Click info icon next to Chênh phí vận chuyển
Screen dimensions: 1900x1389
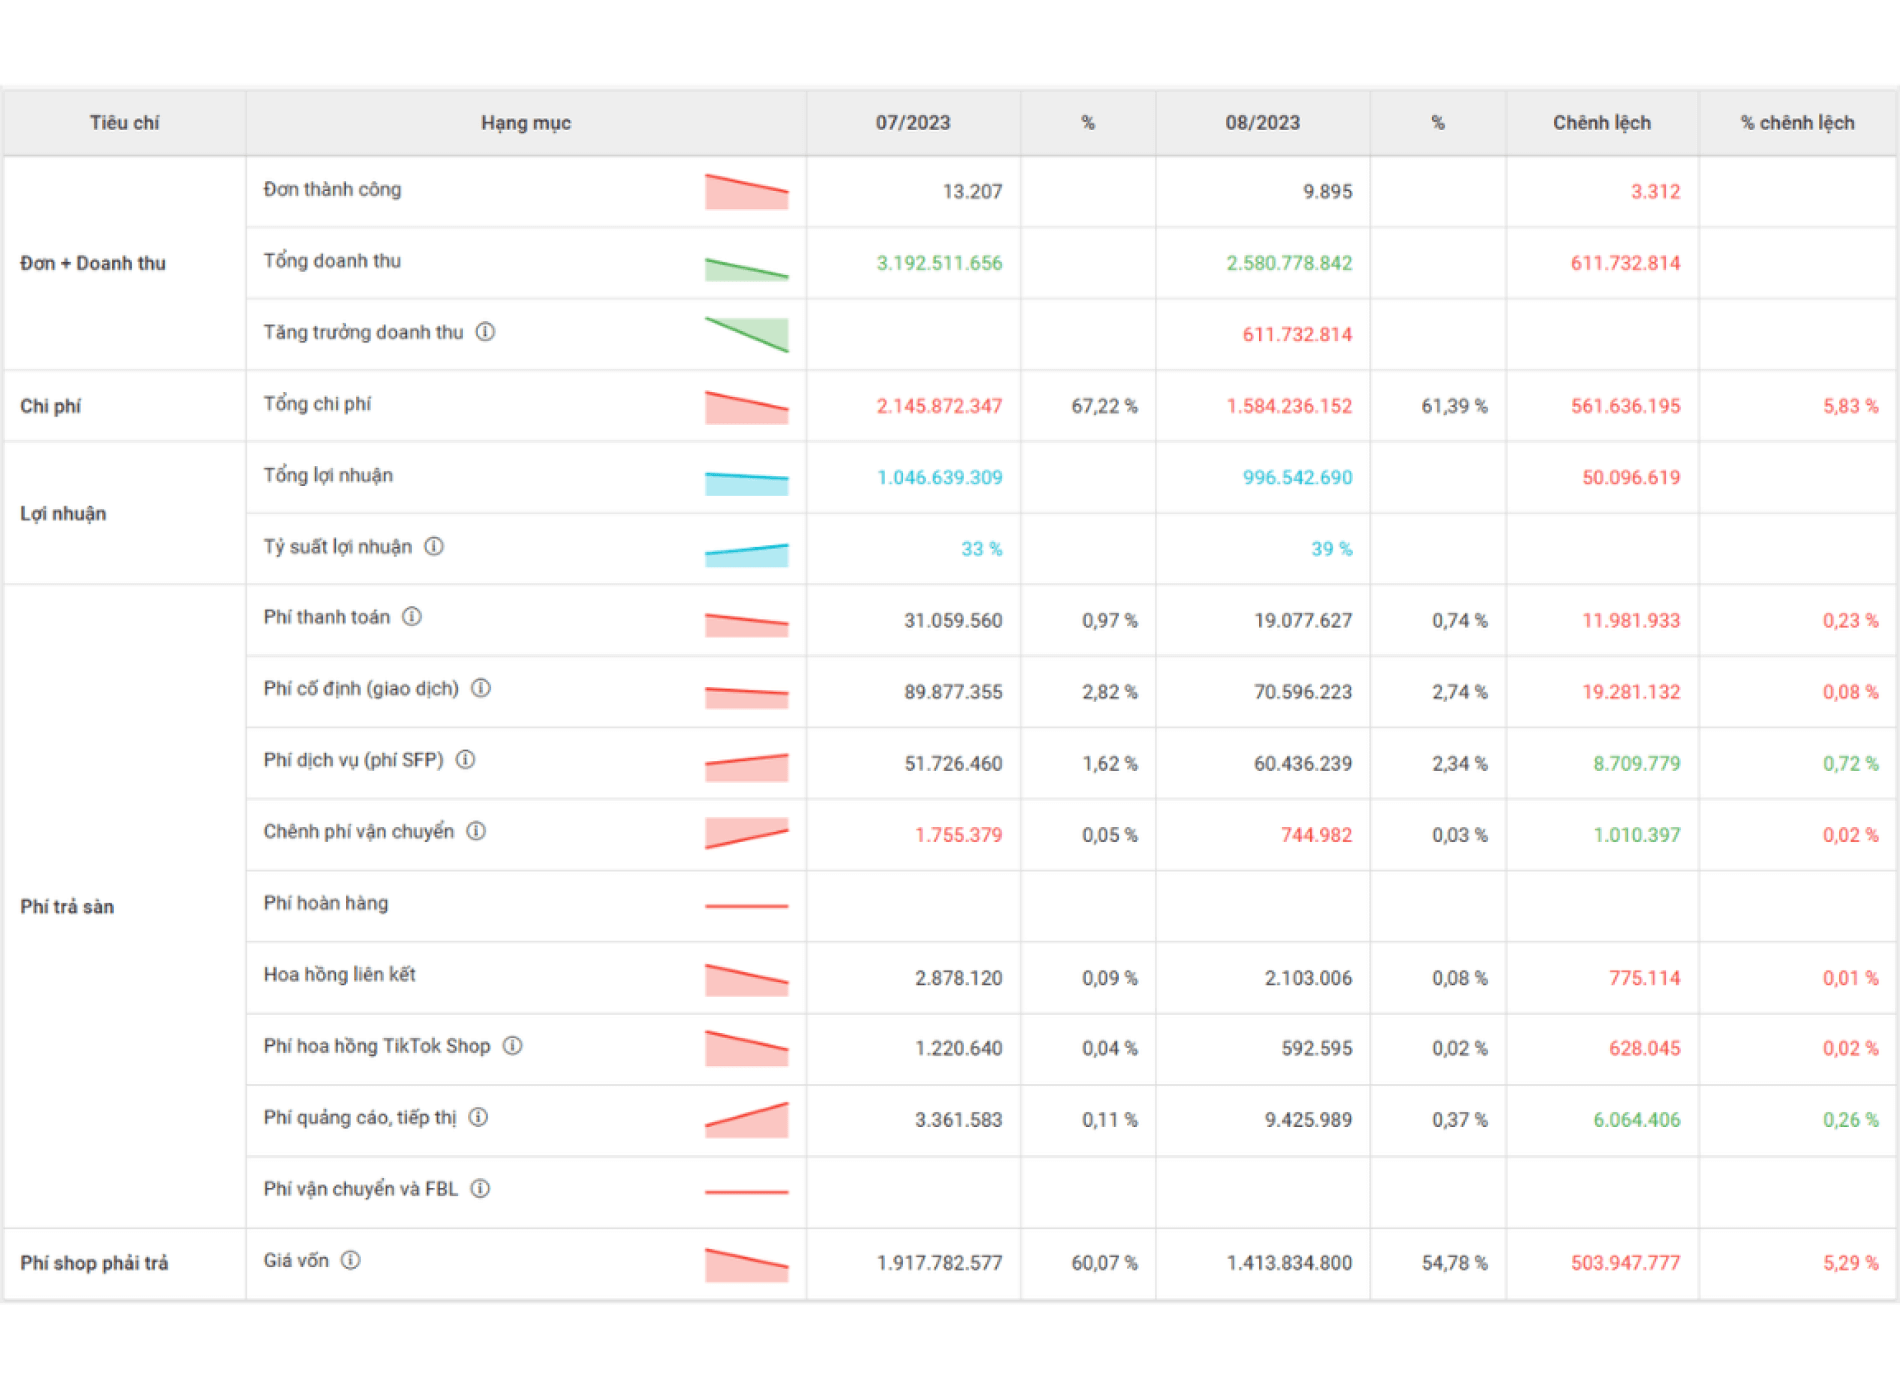click(x=477, y=831)
